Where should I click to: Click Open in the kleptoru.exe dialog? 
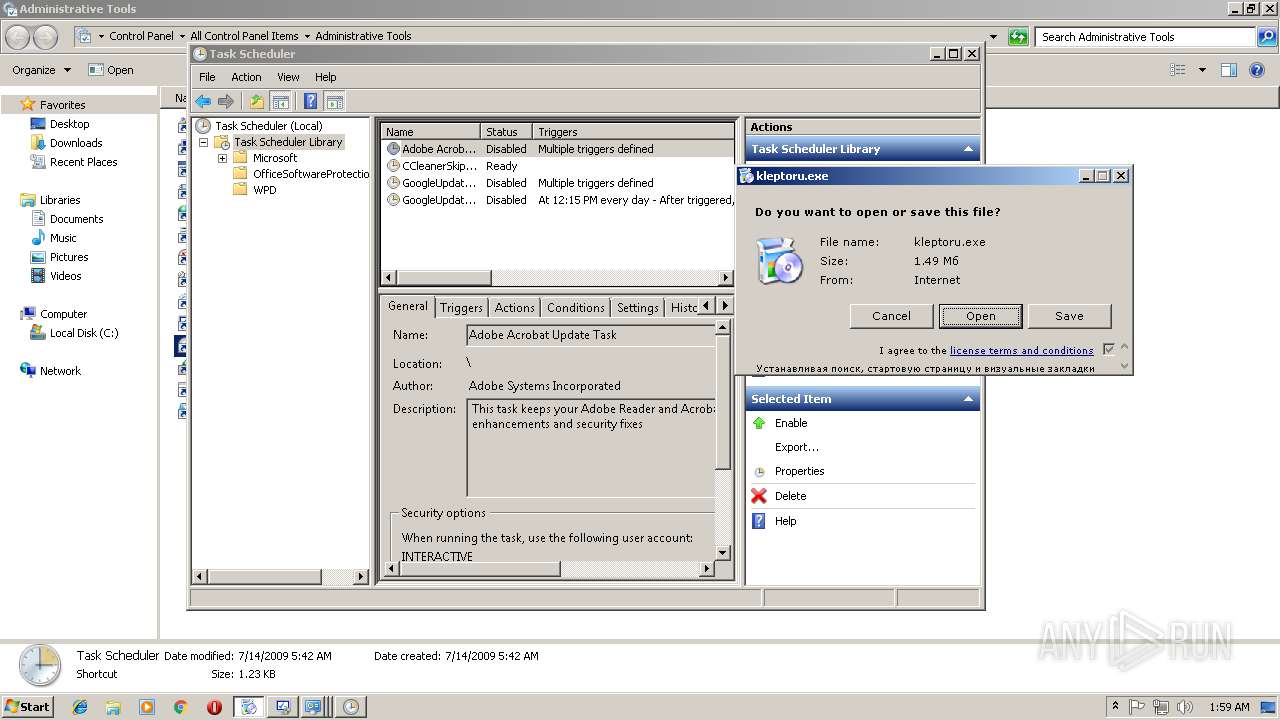980,316
